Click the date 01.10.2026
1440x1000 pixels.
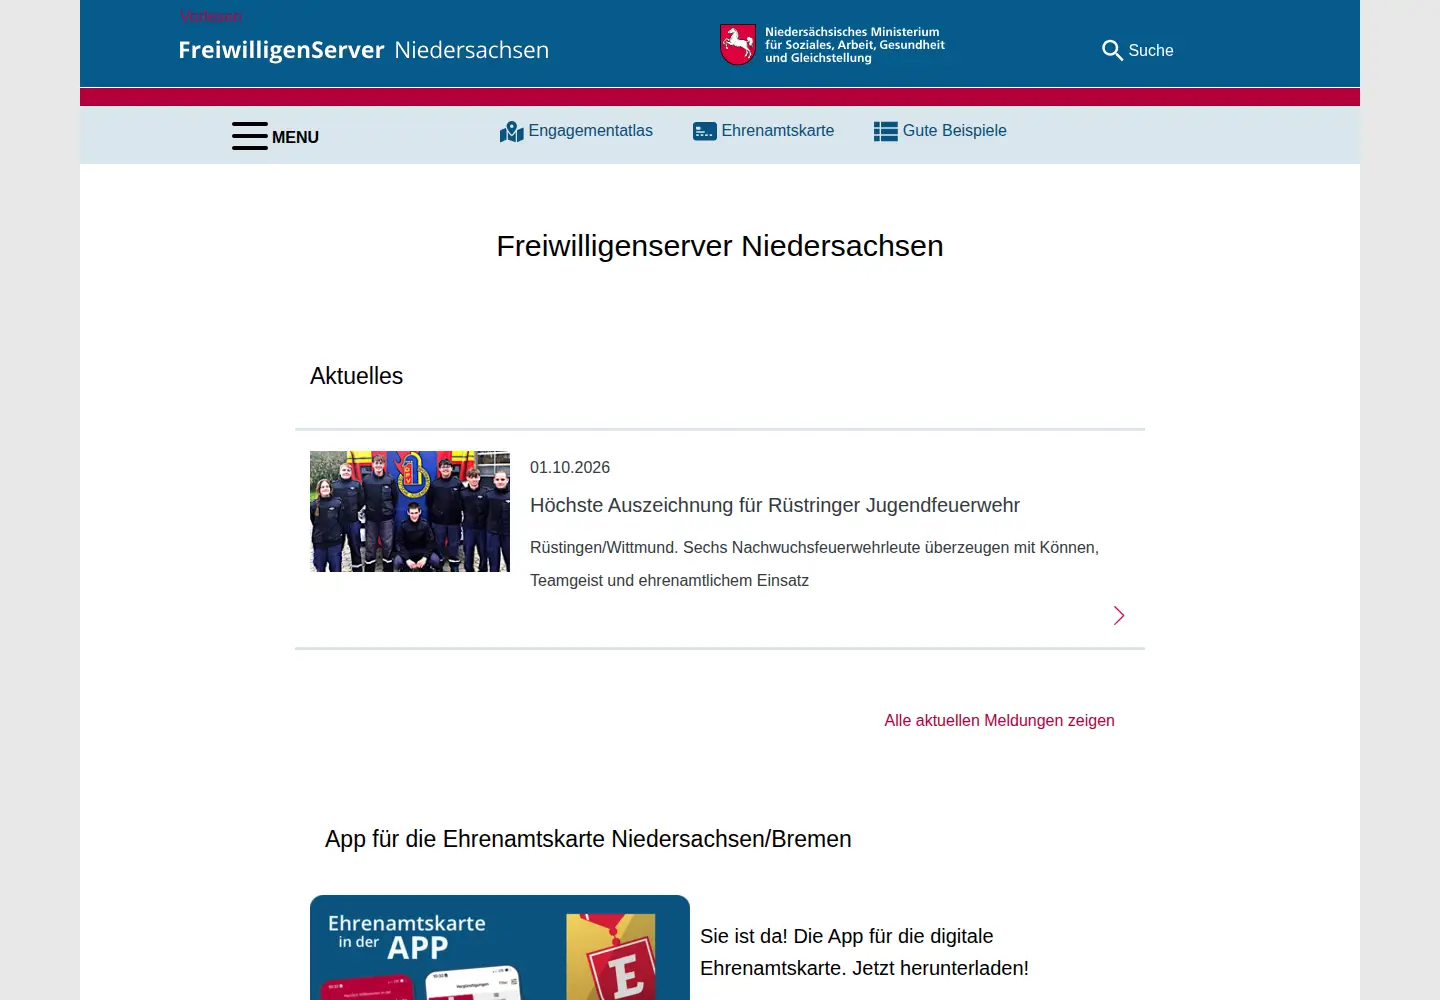[x=570, y=467]
